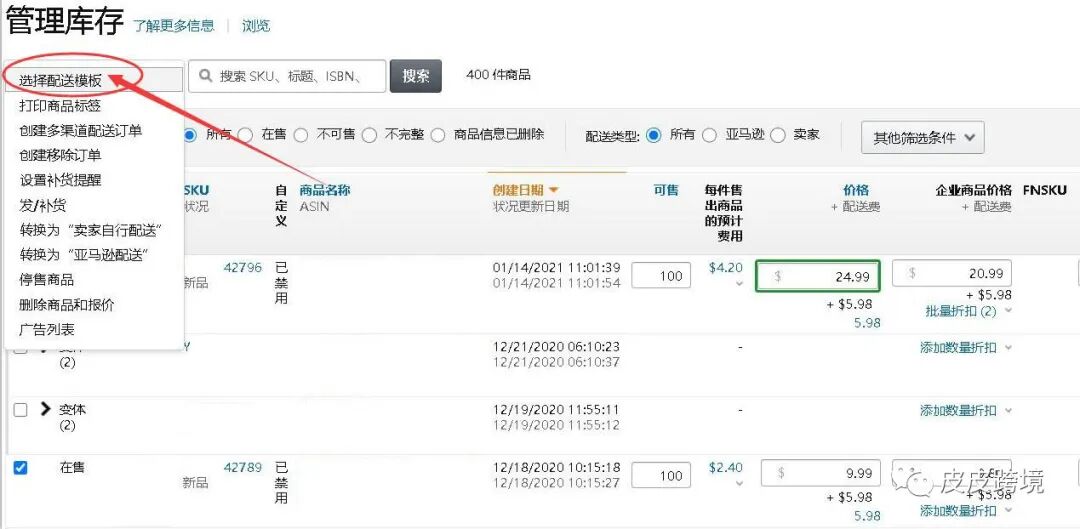1080x529 pixels.
Task: Select the 不可售 status radio button
Action: coord(301,135)
